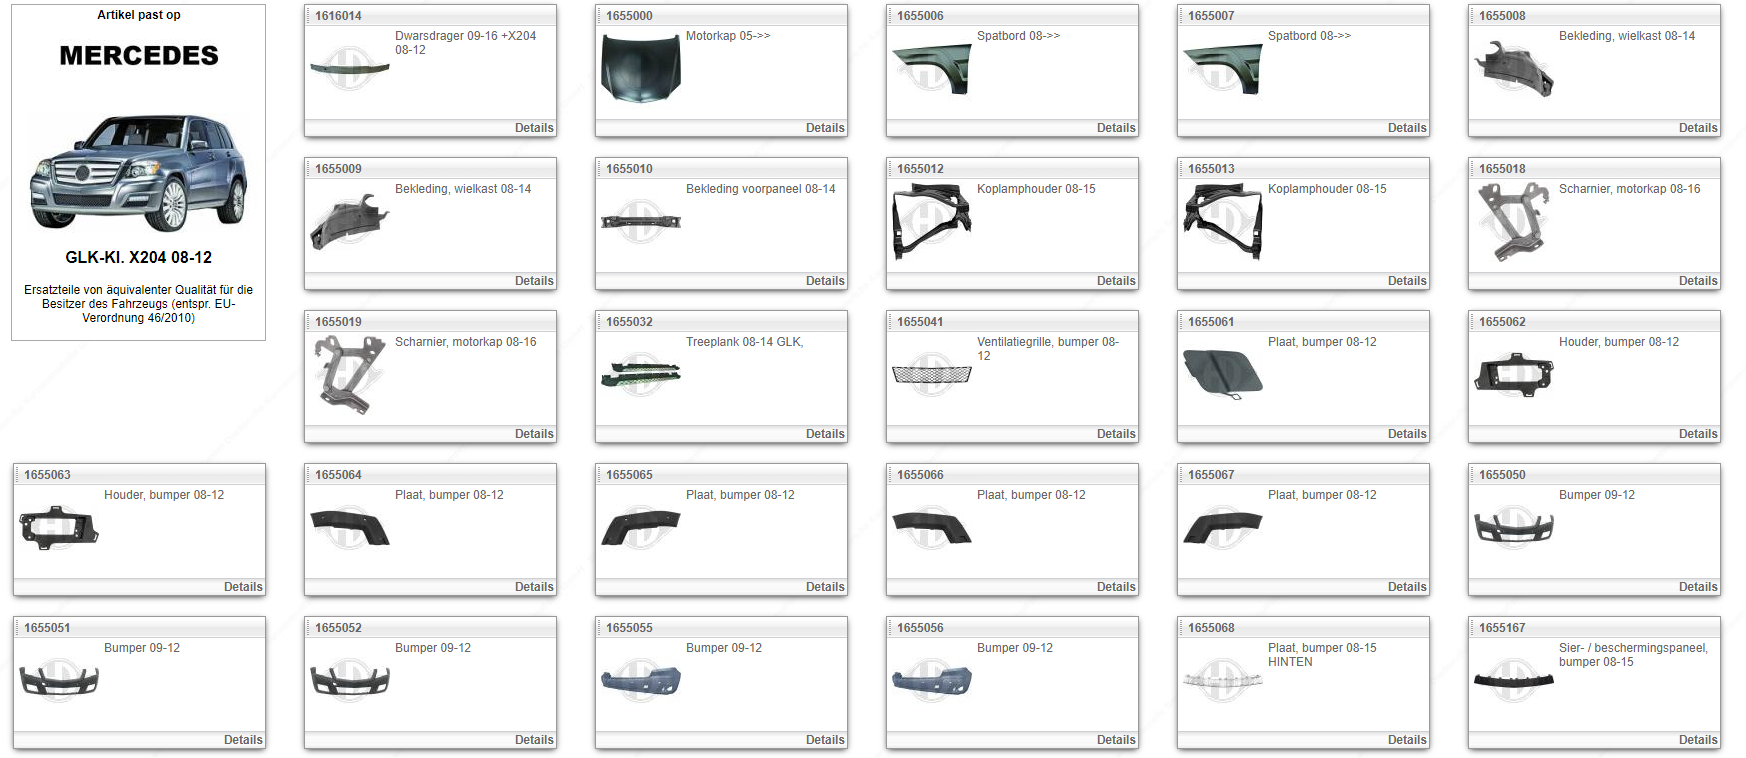
Task: Show Details for part 1655063 Houder
Action: pos(243,587)
